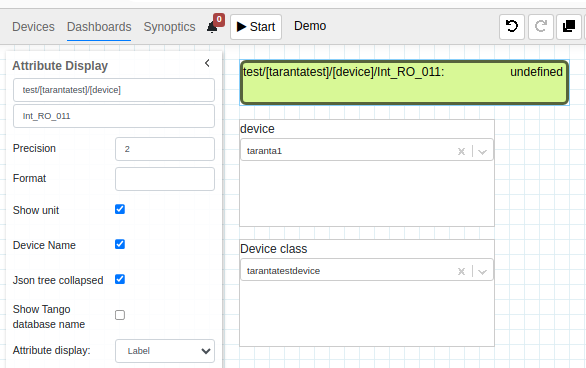Open the Attribute display Label dropdown
This screenshot has width=586, height=368.
[165, 351]
